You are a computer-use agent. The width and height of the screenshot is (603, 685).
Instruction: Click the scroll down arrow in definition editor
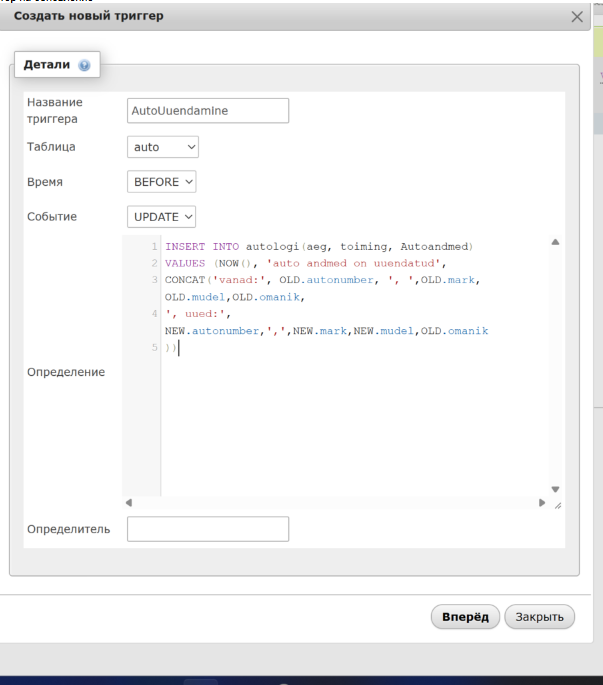555,489
